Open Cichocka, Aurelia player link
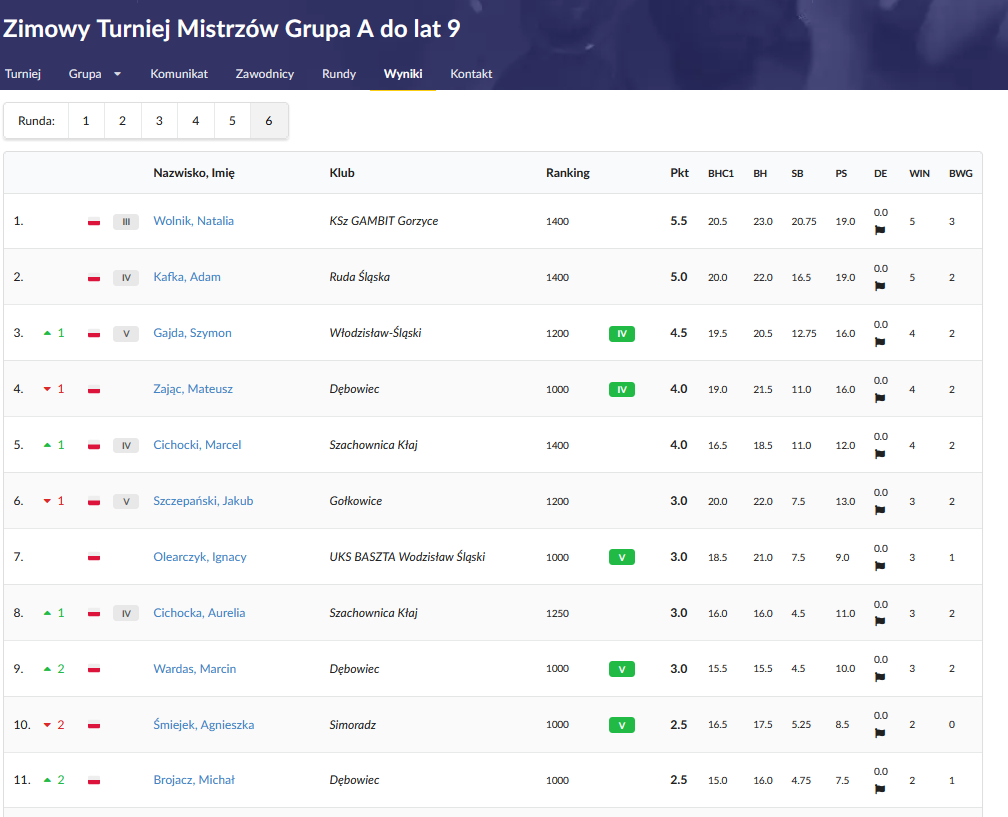 tap(199, 613)
